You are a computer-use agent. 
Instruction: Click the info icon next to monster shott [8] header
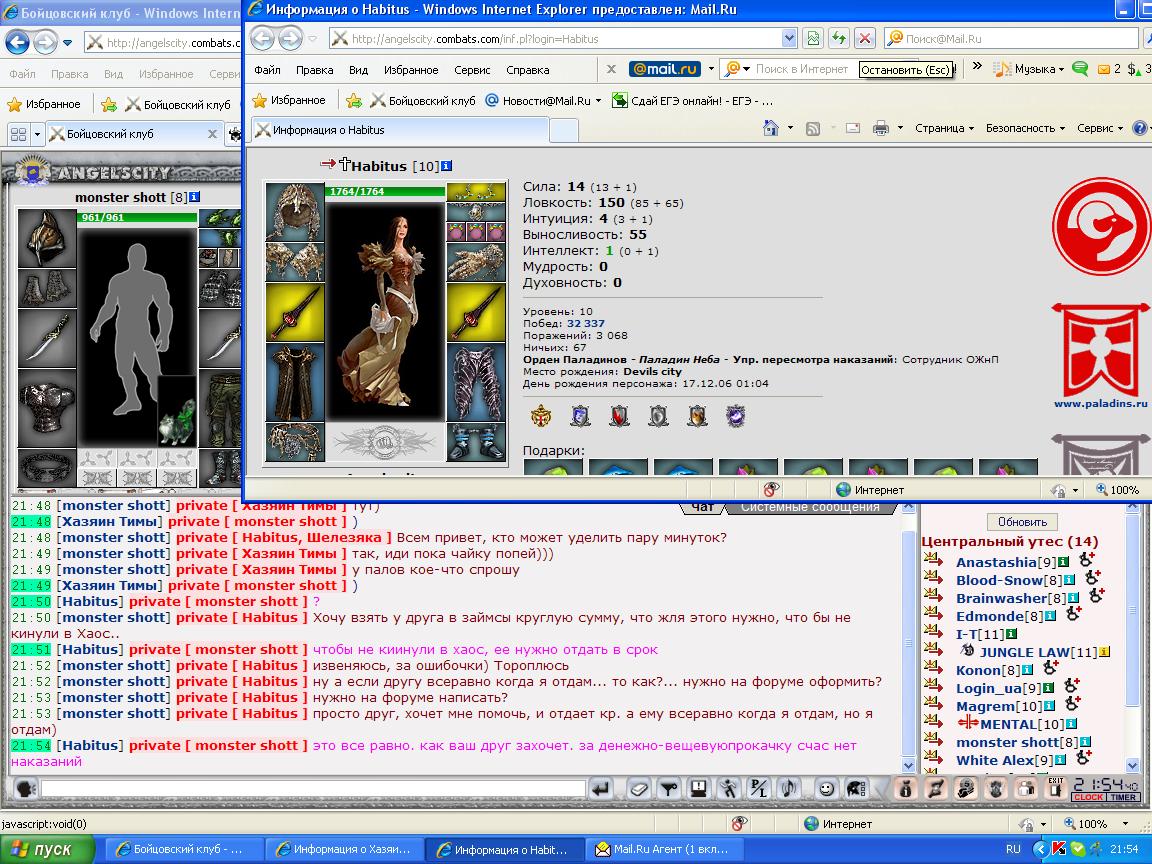(194, 197)
